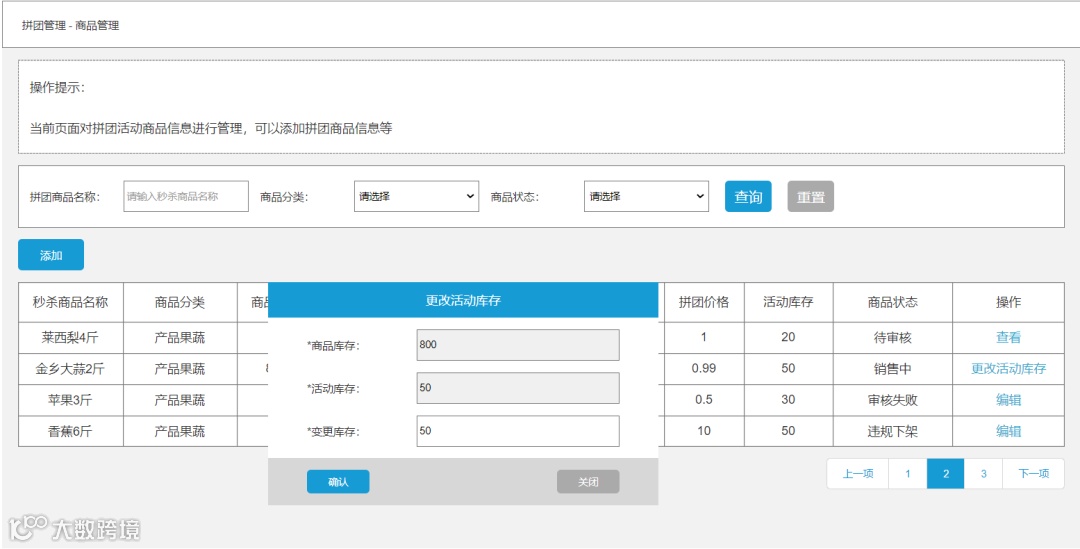This screenshot has height=549, width=1080.
Task: Click the 活动库存 column header
Action: 789,302
